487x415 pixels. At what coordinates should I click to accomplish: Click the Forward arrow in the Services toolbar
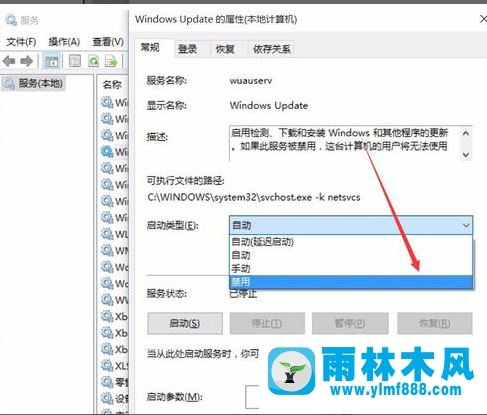[x=27, y=61]
